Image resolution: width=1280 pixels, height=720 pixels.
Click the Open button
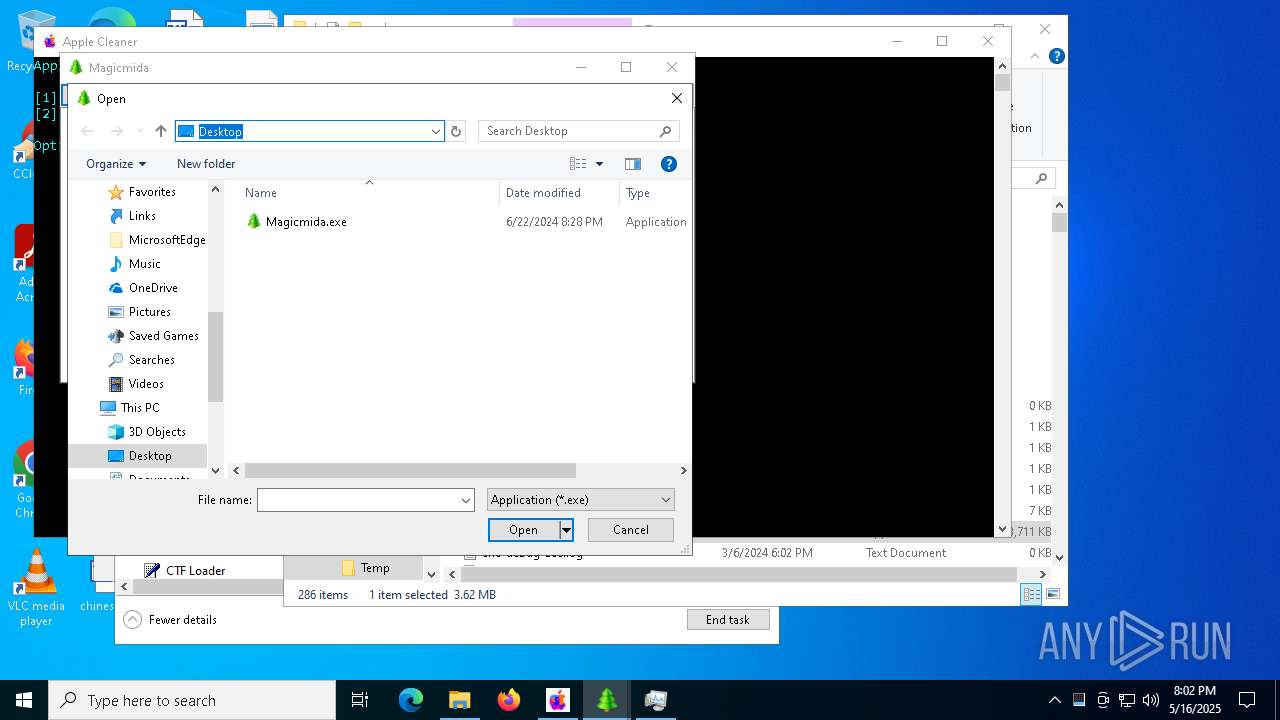click(524, 530)
